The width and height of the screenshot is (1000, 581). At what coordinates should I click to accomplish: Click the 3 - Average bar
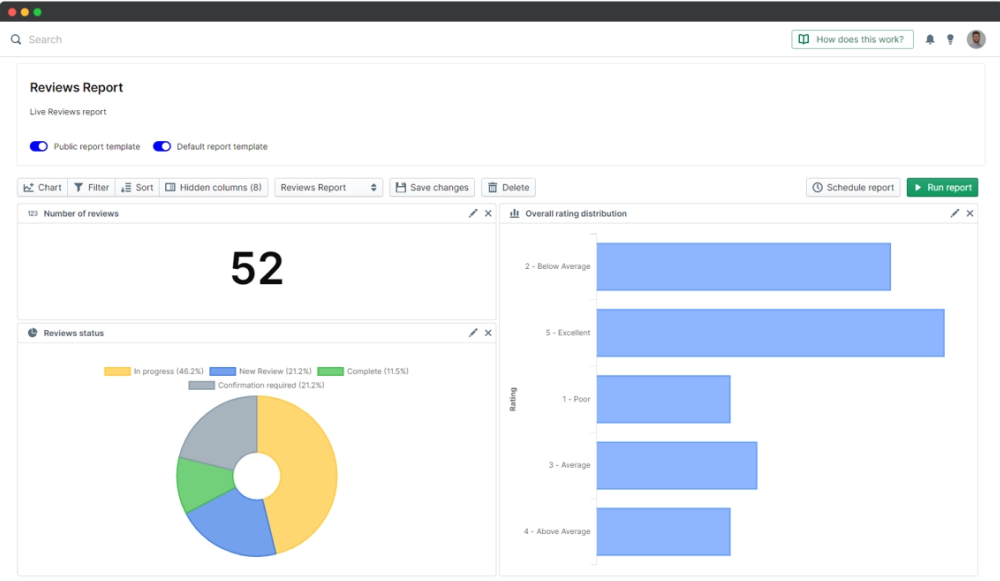click(677, 466)
